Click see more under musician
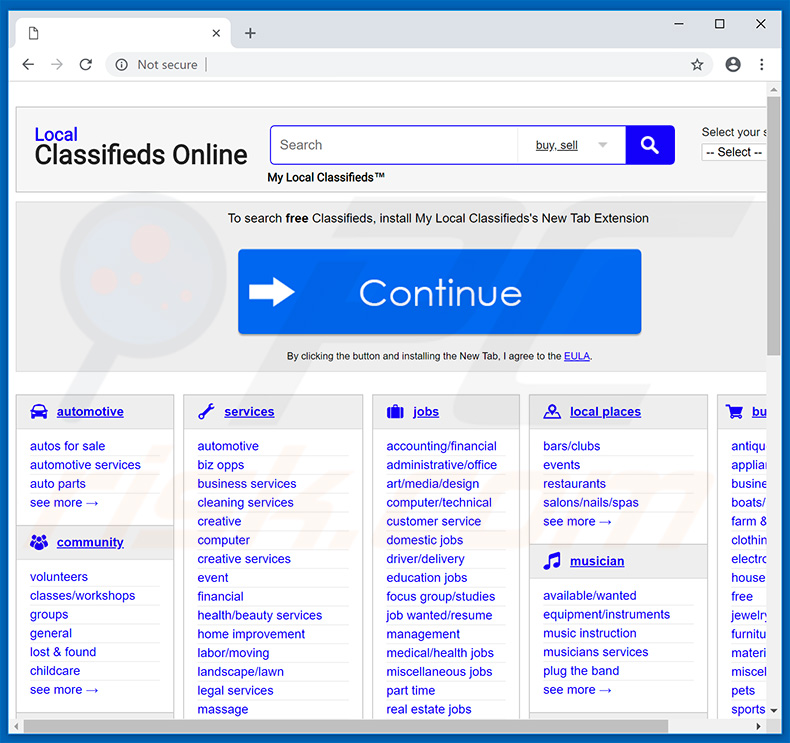 click(x=577, y=690)
